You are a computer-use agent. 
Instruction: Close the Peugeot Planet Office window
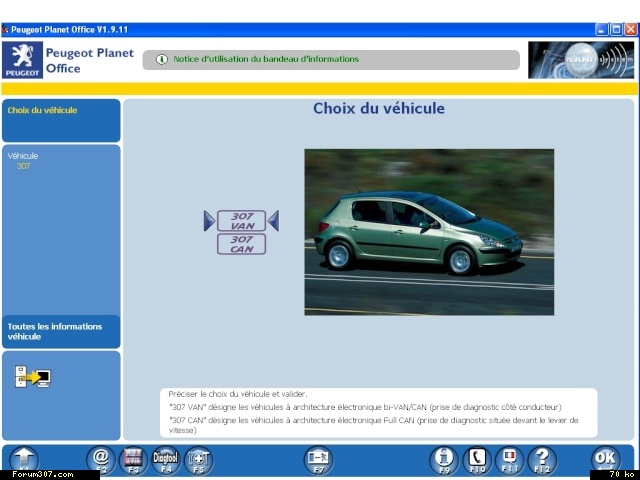click(631, 29)
